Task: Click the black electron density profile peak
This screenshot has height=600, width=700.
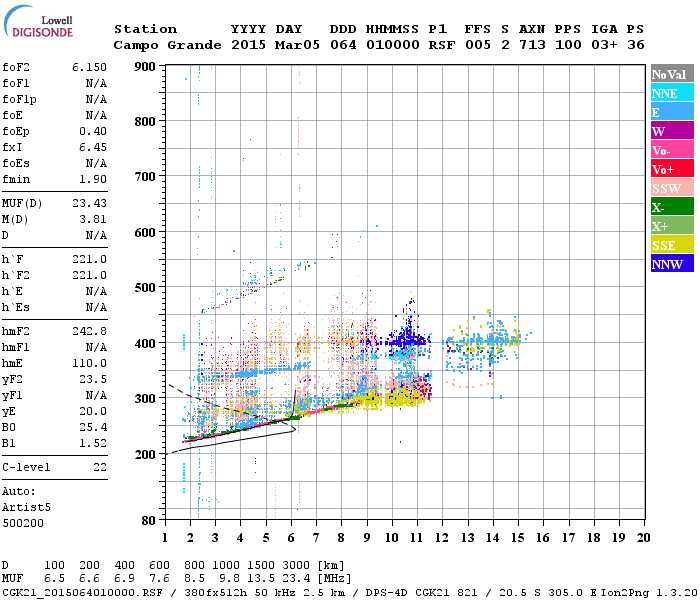Action: (x=294, y=430)
